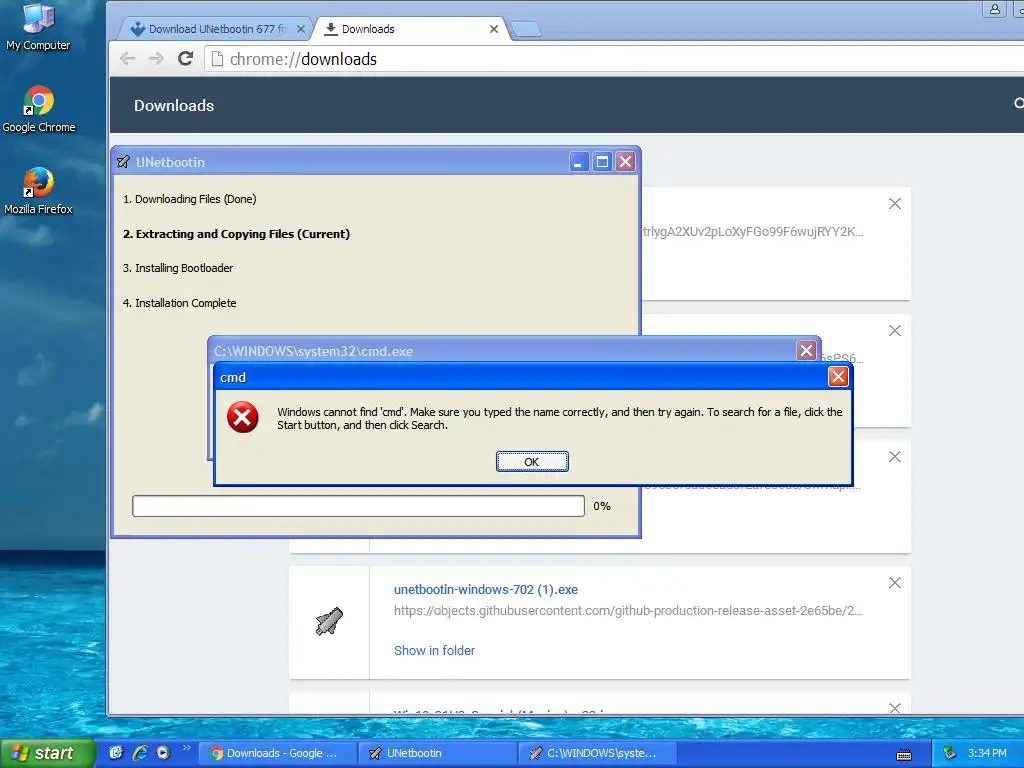
Task: Reload the Chrome downloads page
Action: point(185,59)
